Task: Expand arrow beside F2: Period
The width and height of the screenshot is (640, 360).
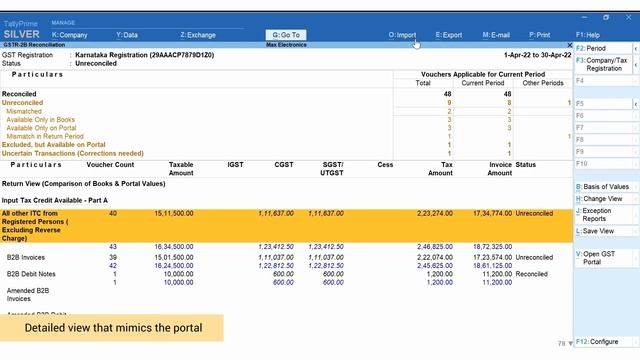Action: coord(636,49)
